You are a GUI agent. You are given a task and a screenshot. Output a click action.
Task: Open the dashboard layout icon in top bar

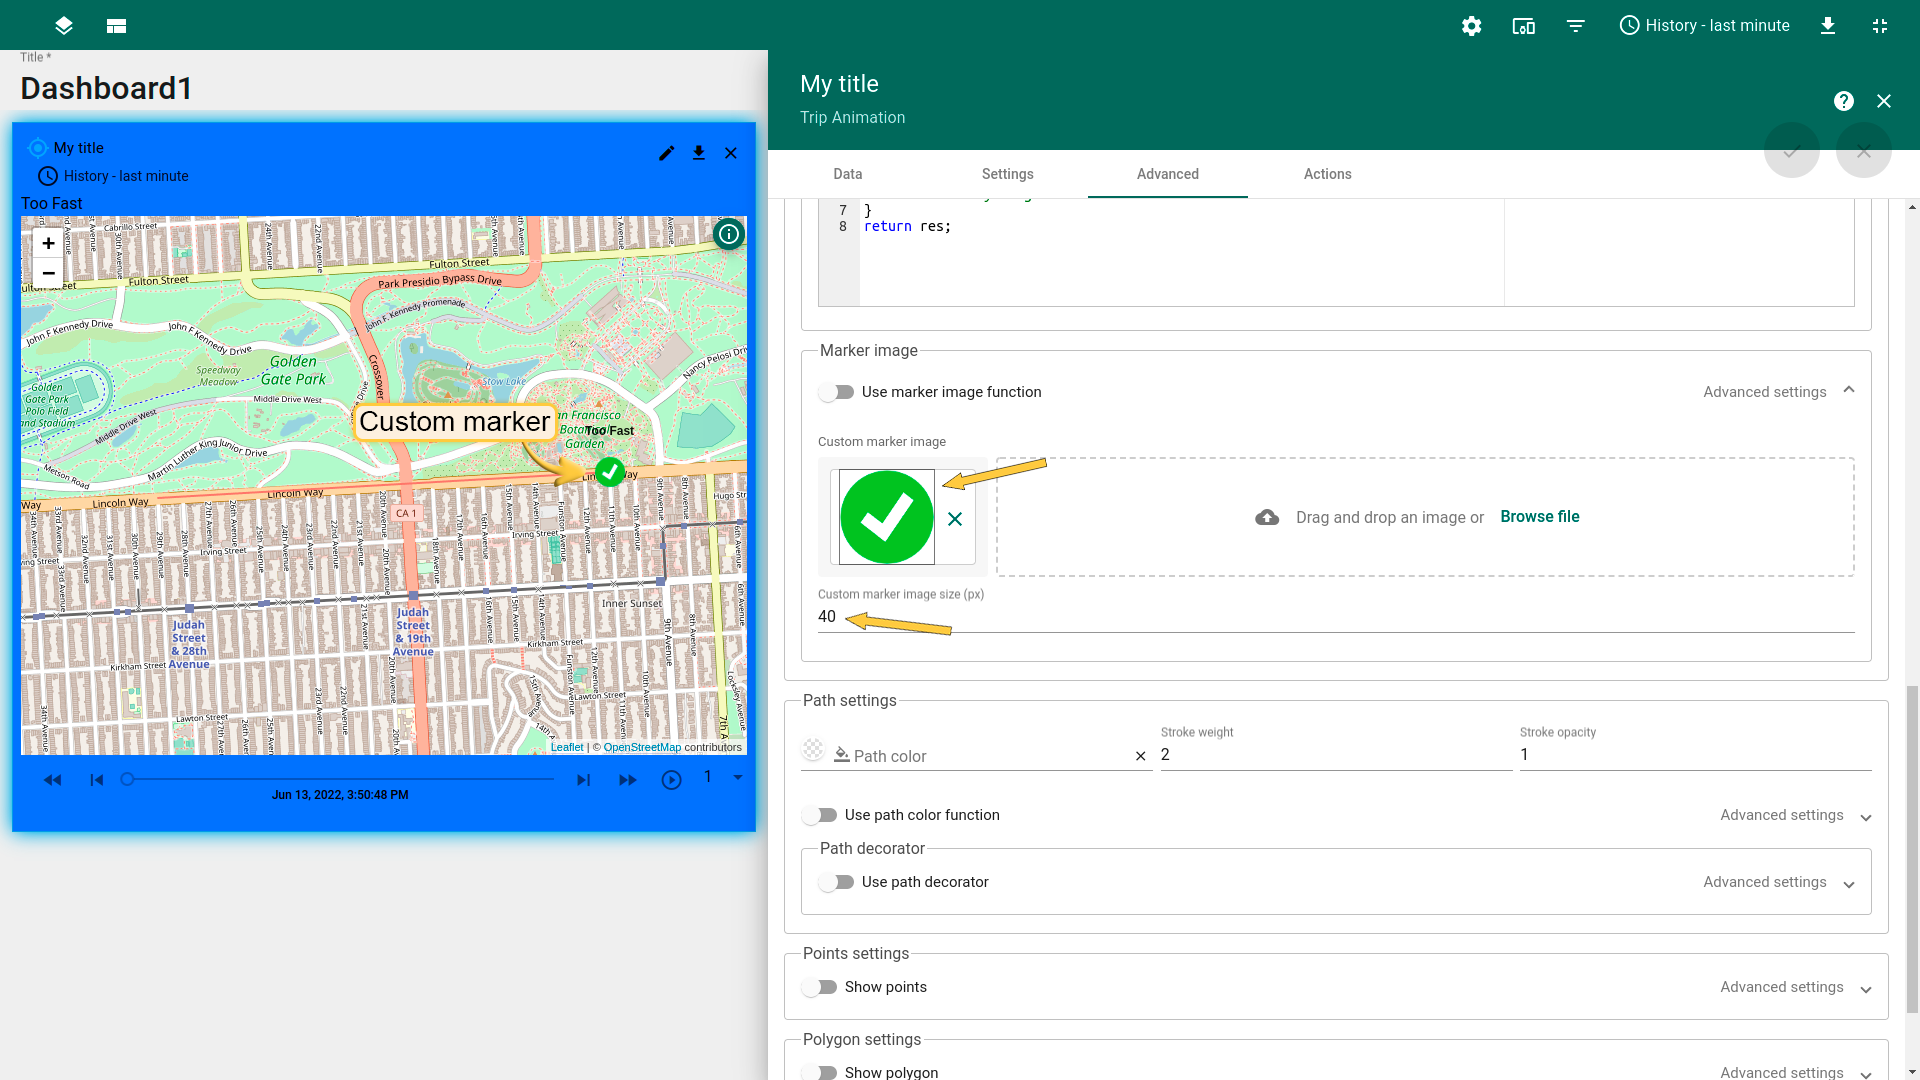pyautogui.click(x=116, y=26)
